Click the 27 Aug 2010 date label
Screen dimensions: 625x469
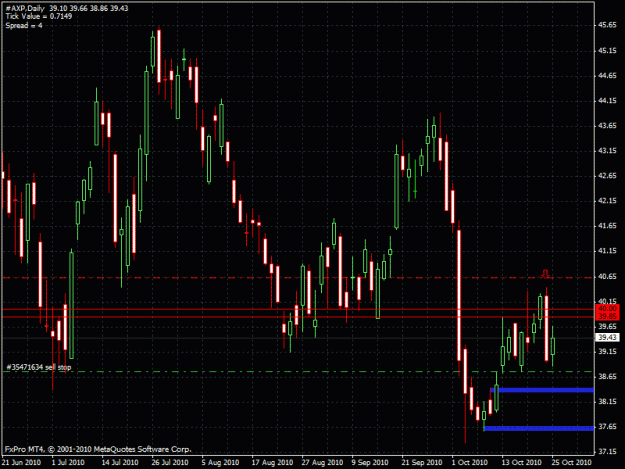(x=322, y=462)
